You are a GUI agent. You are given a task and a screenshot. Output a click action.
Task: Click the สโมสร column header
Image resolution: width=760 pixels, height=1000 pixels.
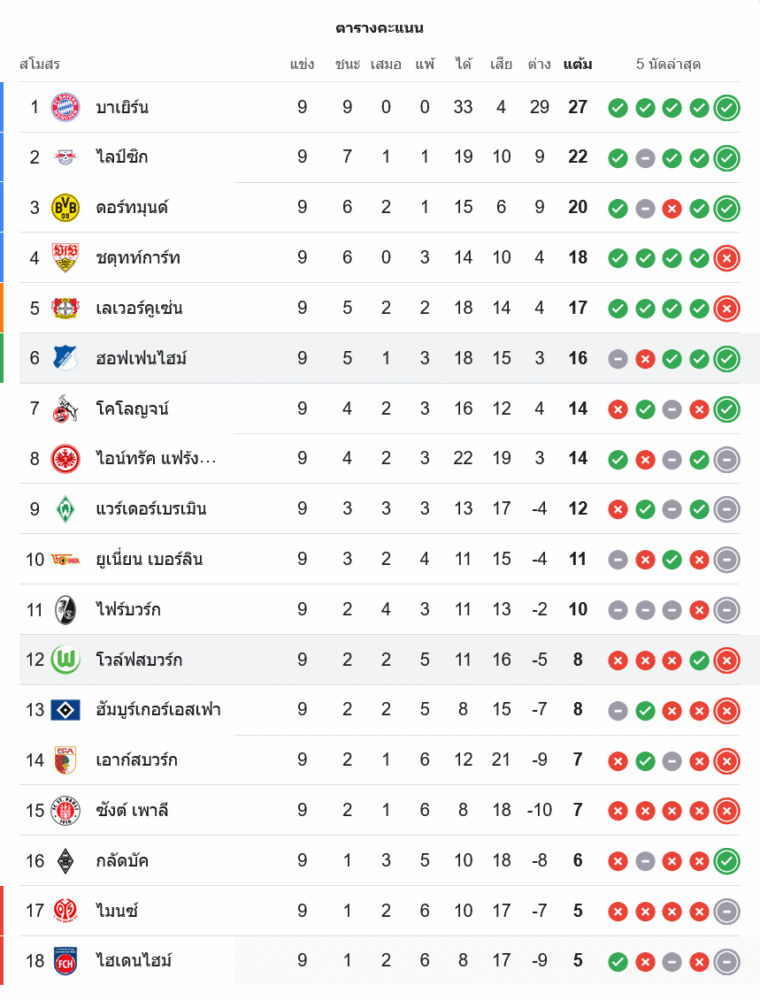click(x=40, y=64)
